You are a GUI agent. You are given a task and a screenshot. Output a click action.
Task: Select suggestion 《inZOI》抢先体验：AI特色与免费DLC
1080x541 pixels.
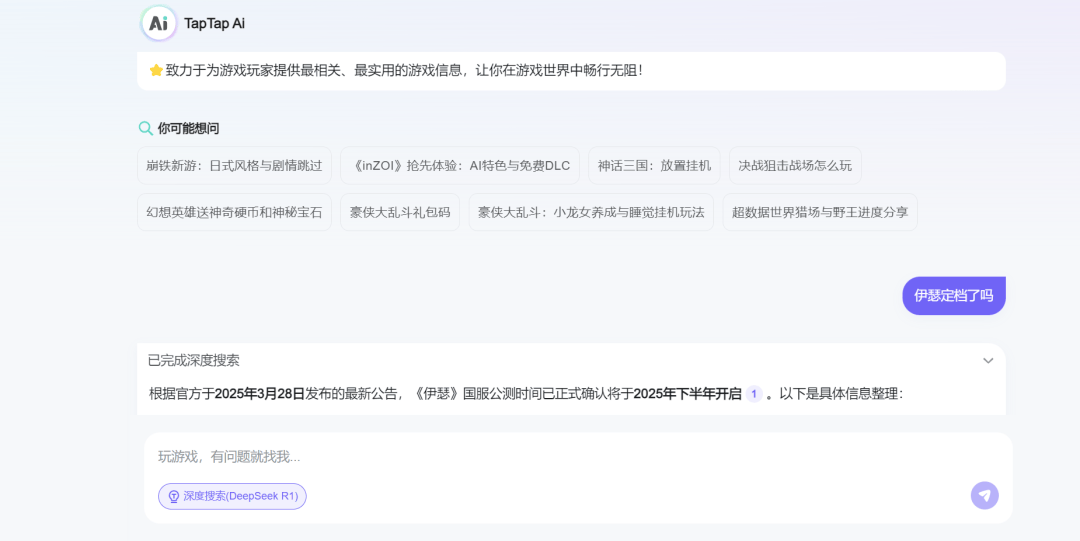[x=460, y=165]
